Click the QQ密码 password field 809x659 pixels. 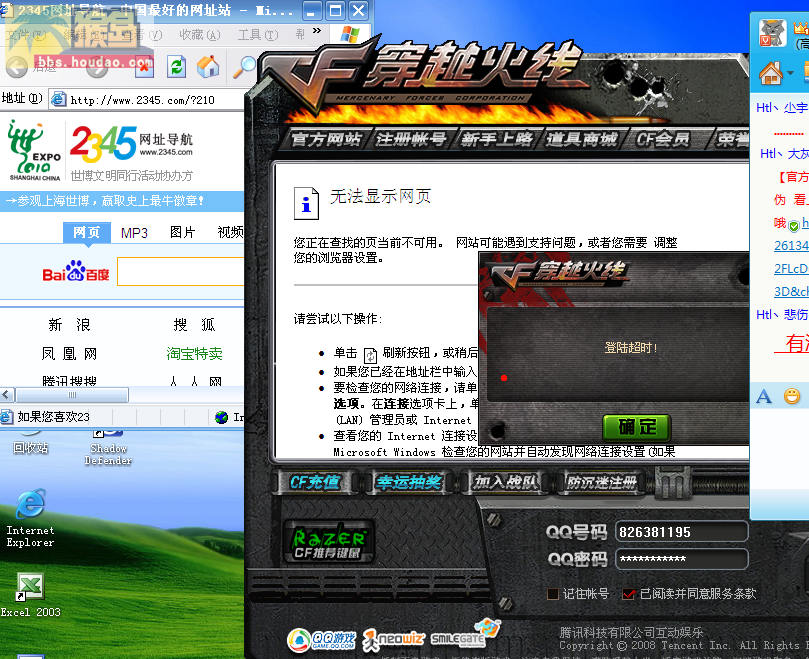click(681, 559)
